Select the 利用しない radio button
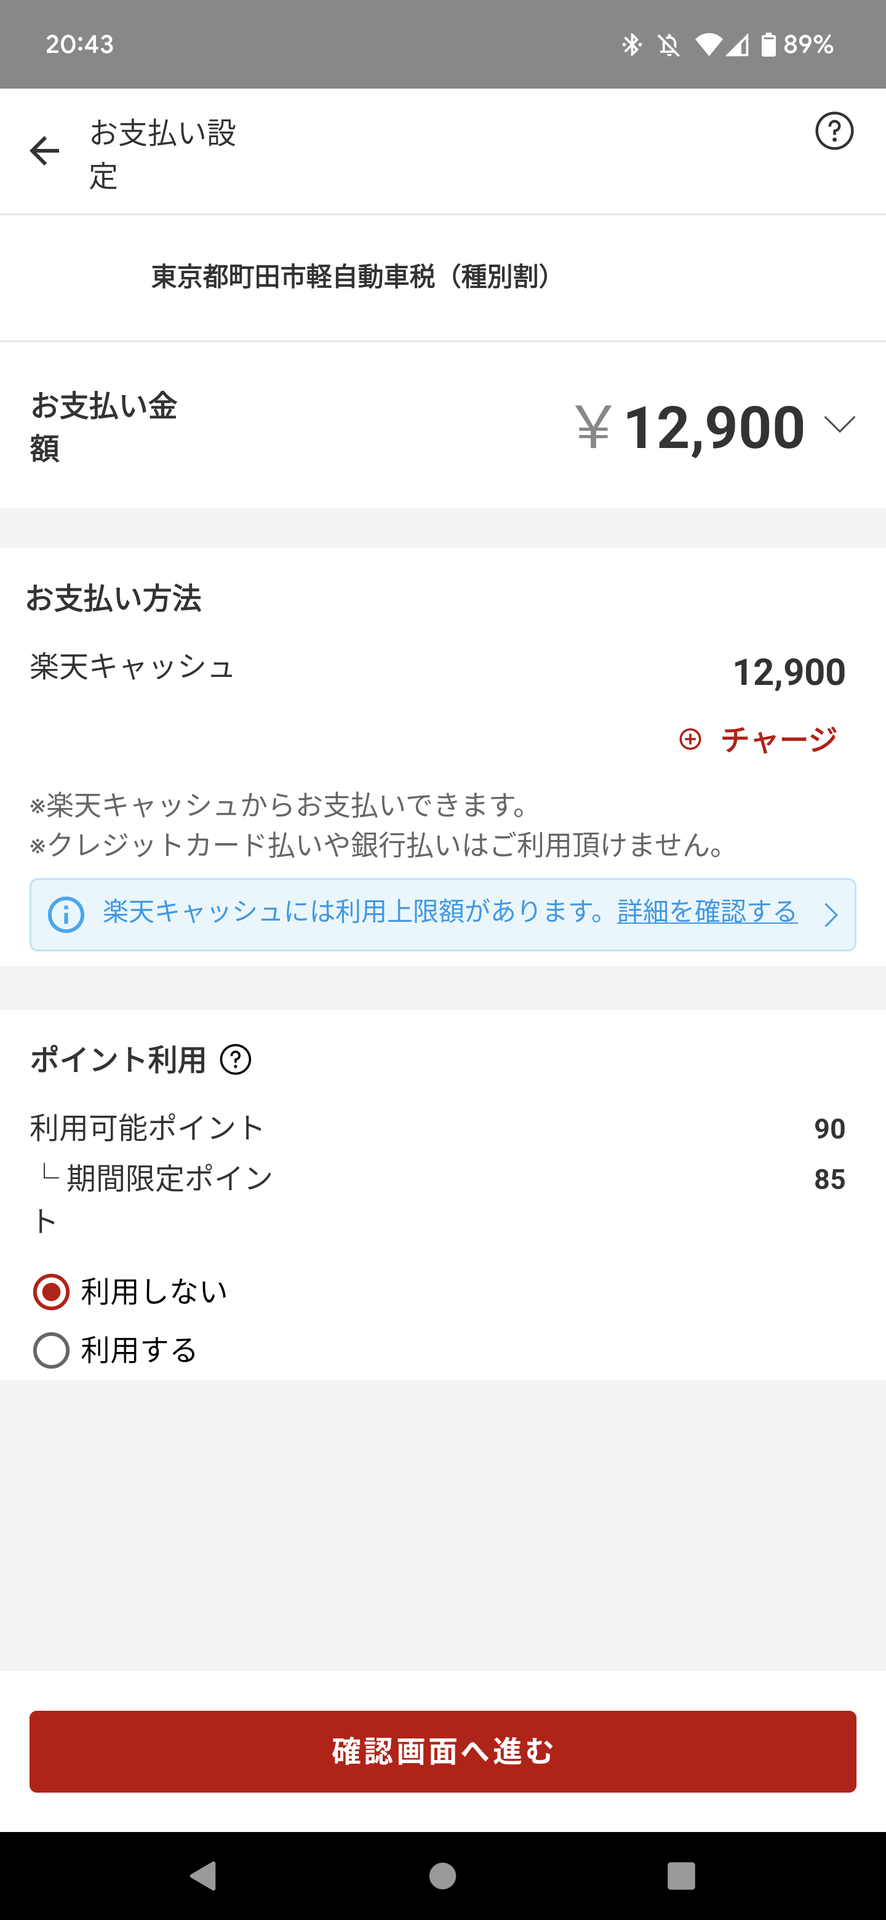 click(51, 1292)
